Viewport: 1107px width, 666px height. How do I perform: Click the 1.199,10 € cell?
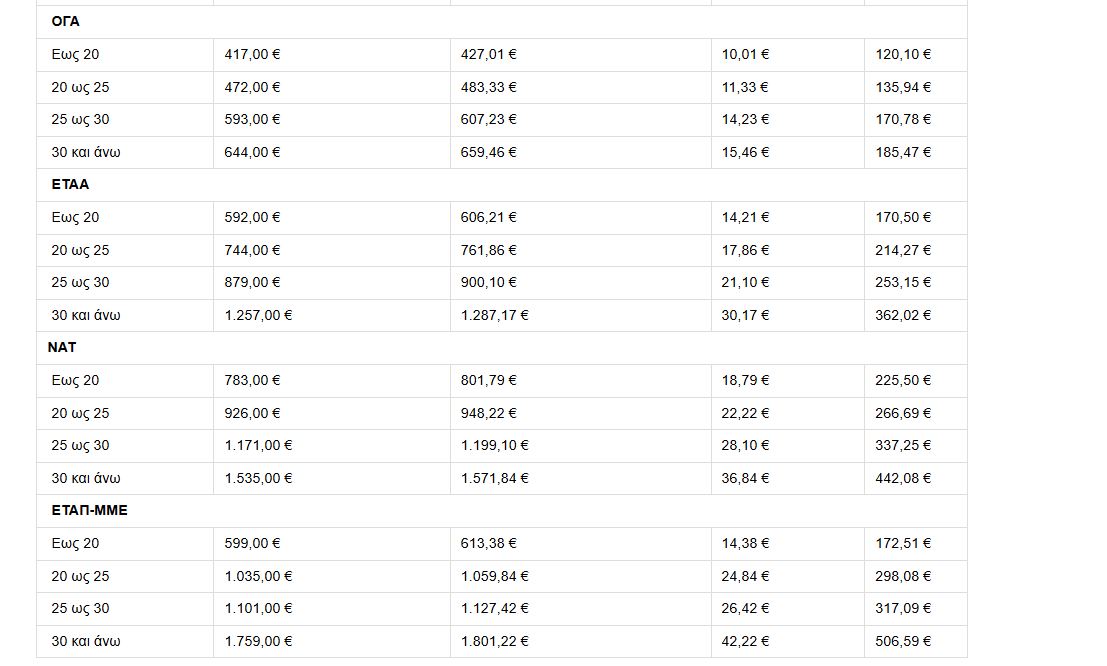click(494, 446)
